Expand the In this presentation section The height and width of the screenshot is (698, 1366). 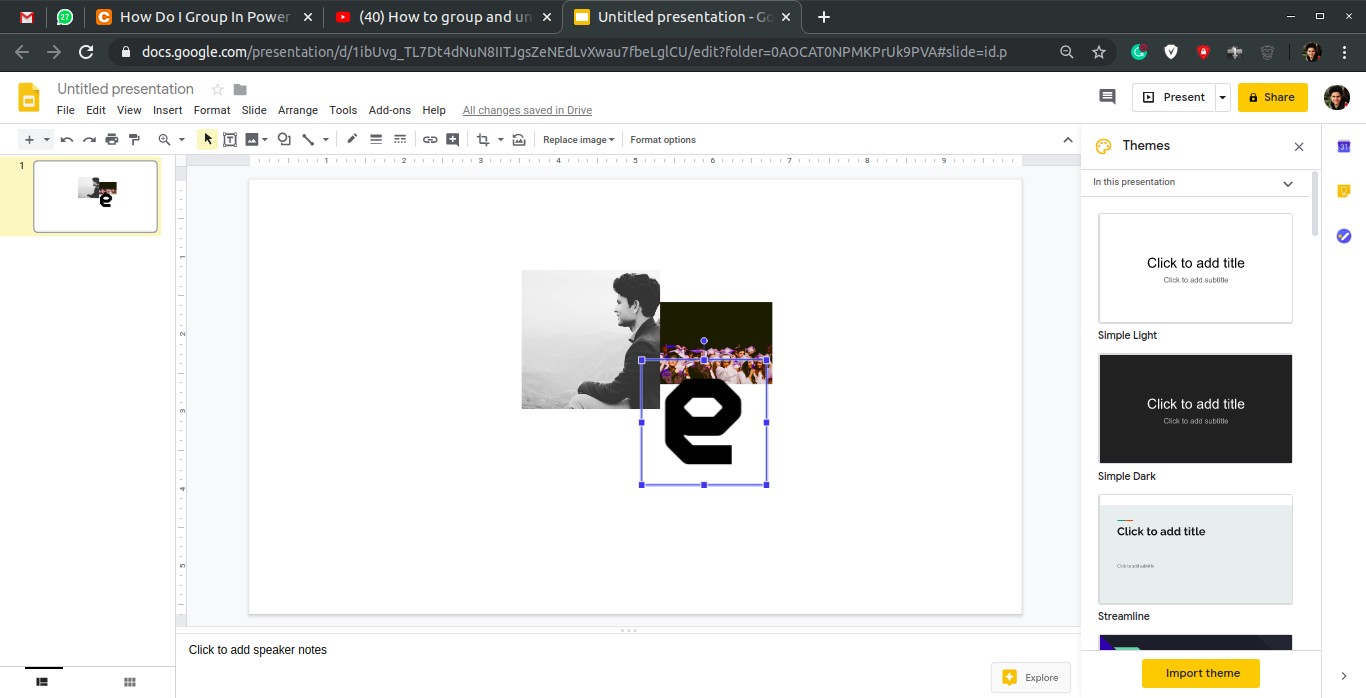coord(1194,183)
